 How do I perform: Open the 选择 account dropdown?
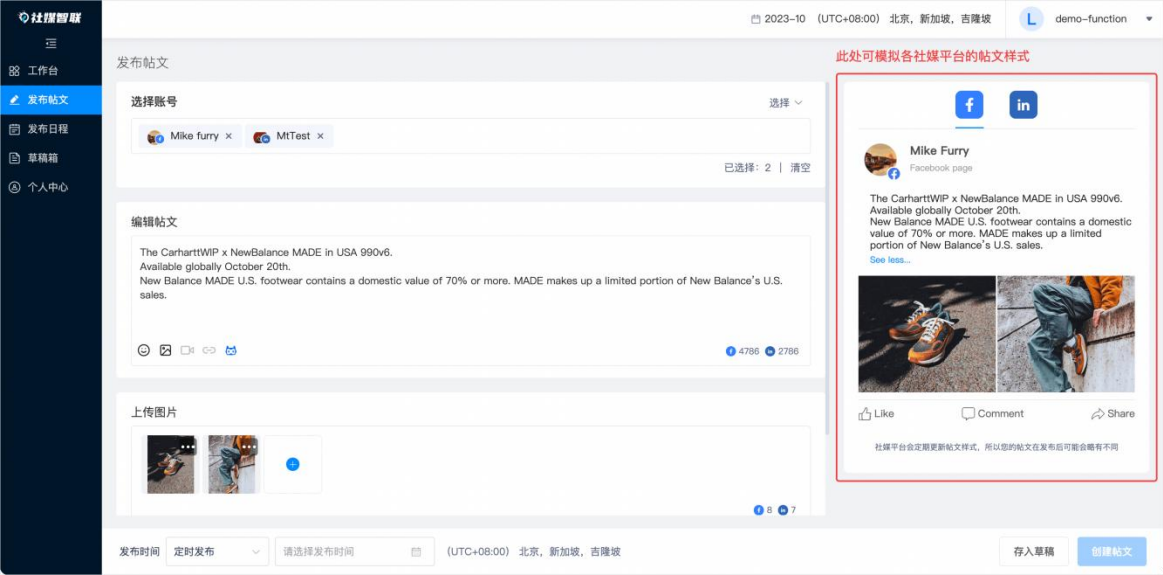coord(785,102)
